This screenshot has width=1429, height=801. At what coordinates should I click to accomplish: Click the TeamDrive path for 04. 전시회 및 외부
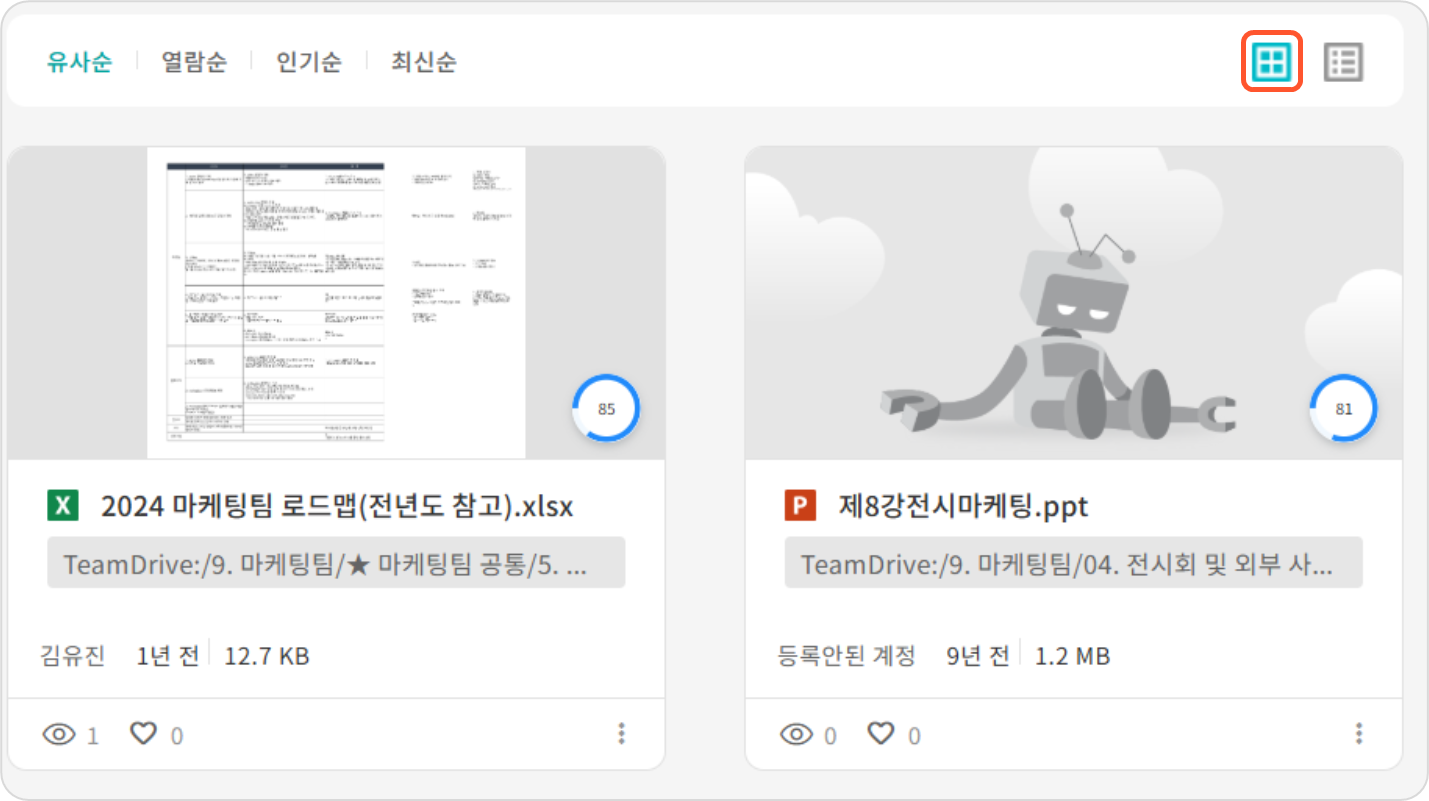point(1073,563)
